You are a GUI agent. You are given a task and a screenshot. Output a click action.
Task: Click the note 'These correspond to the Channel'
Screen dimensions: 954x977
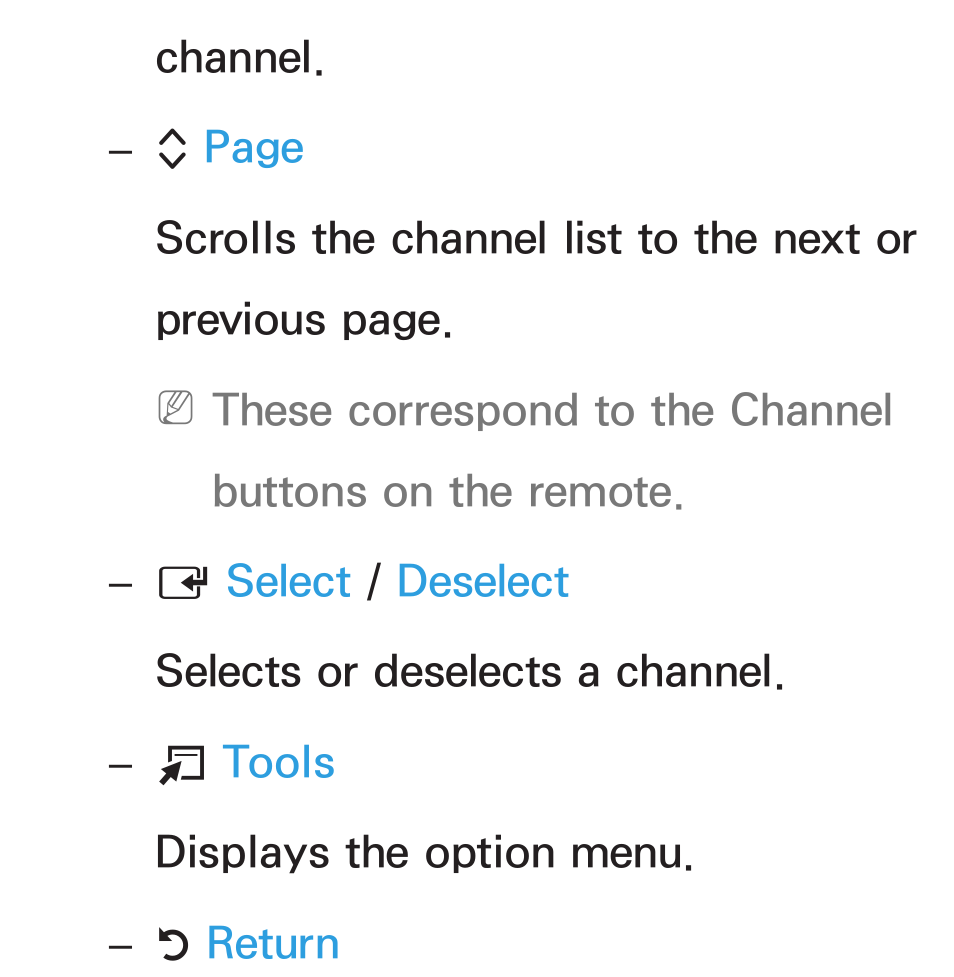tap(552, 411)
